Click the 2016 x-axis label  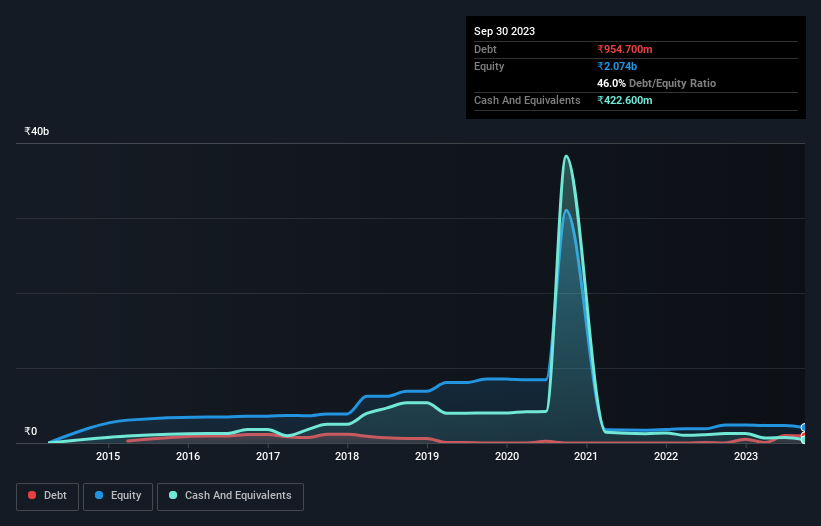pos(188,456)
